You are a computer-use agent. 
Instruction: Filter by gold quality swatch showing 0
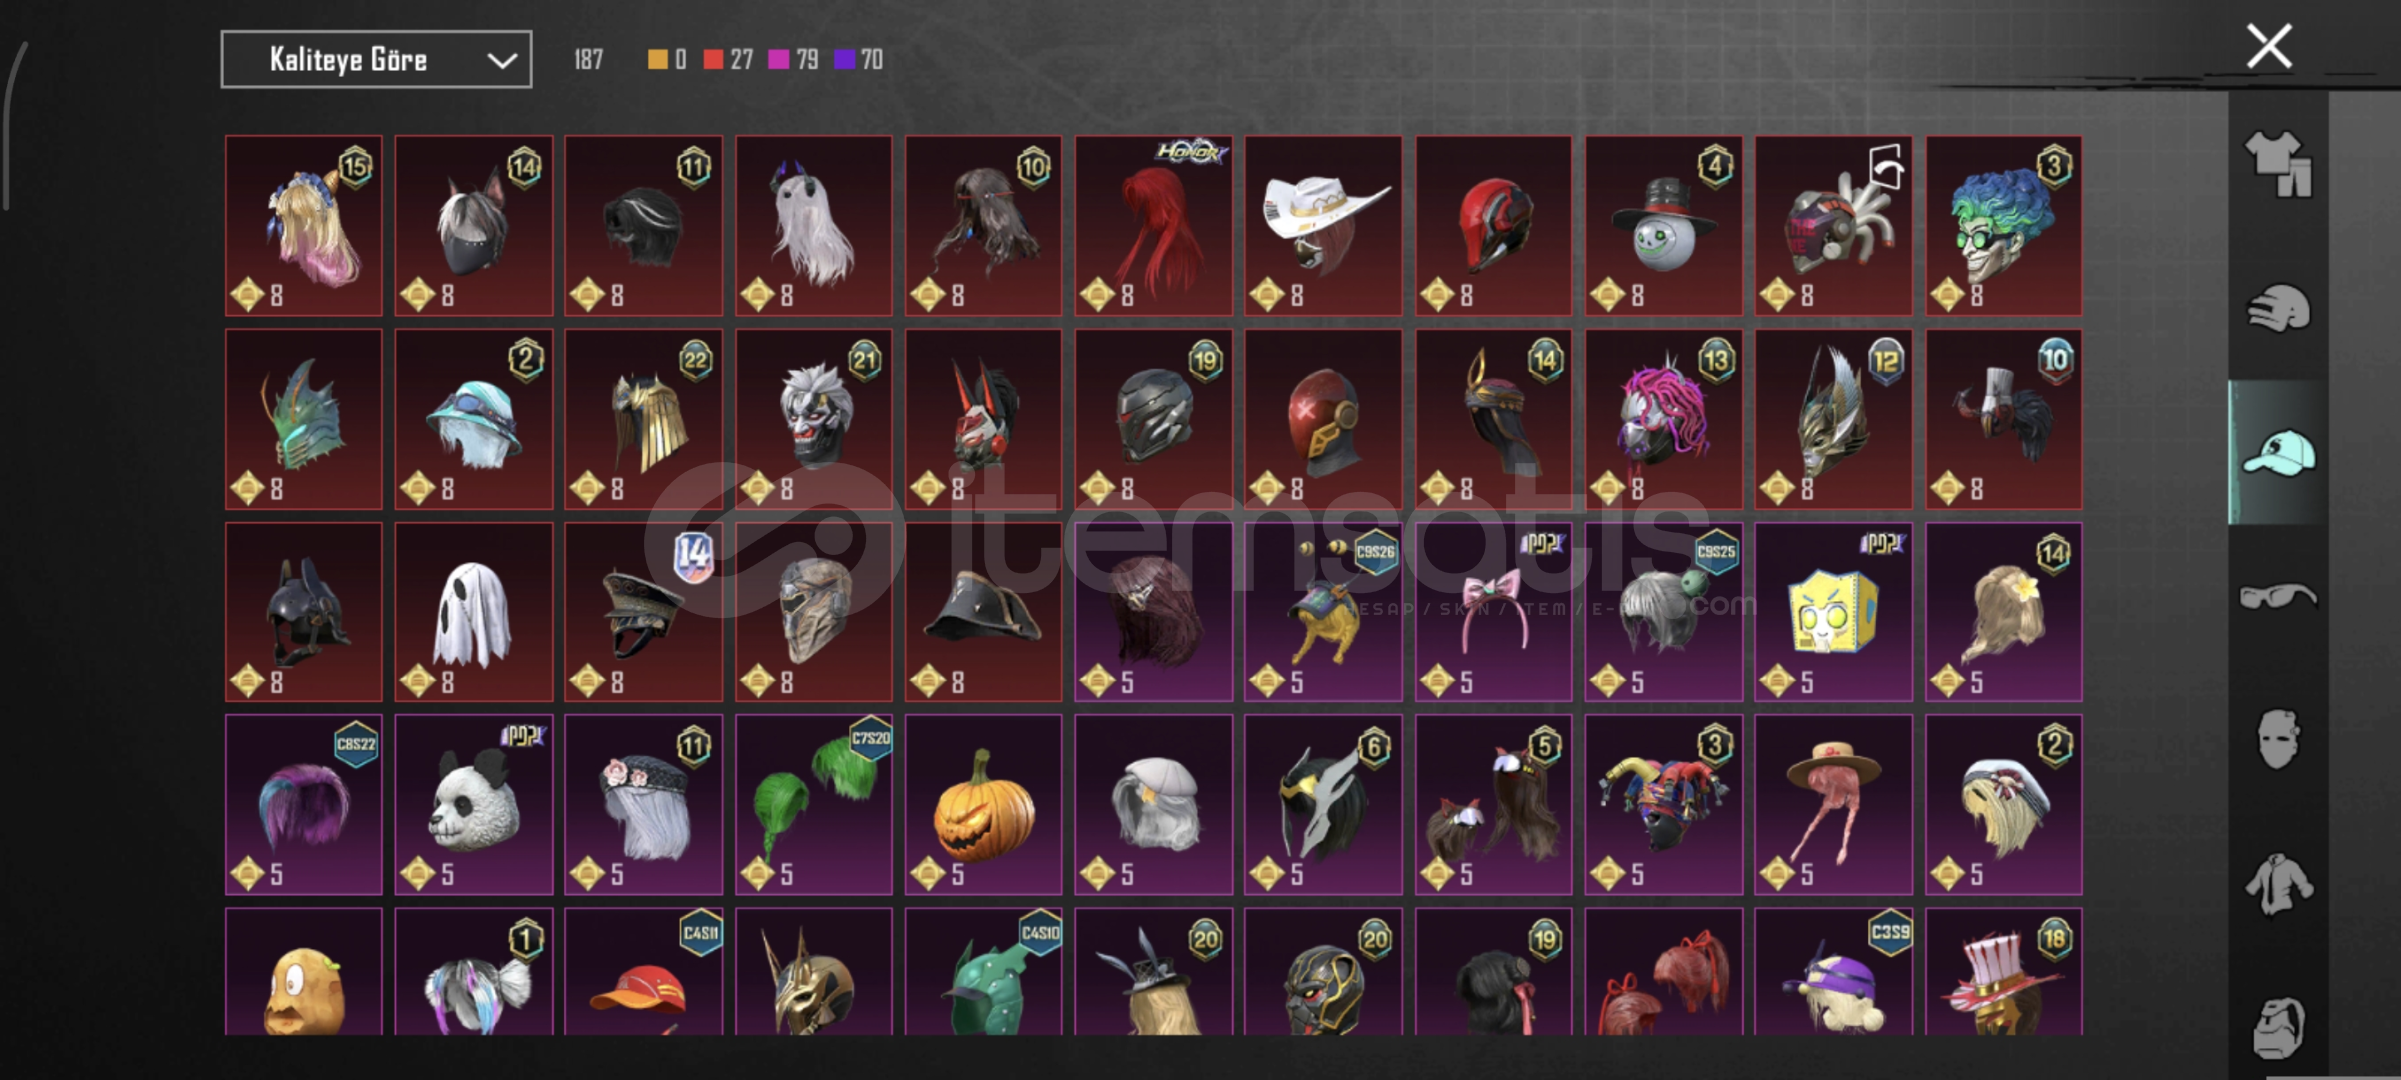click(666, 60)
